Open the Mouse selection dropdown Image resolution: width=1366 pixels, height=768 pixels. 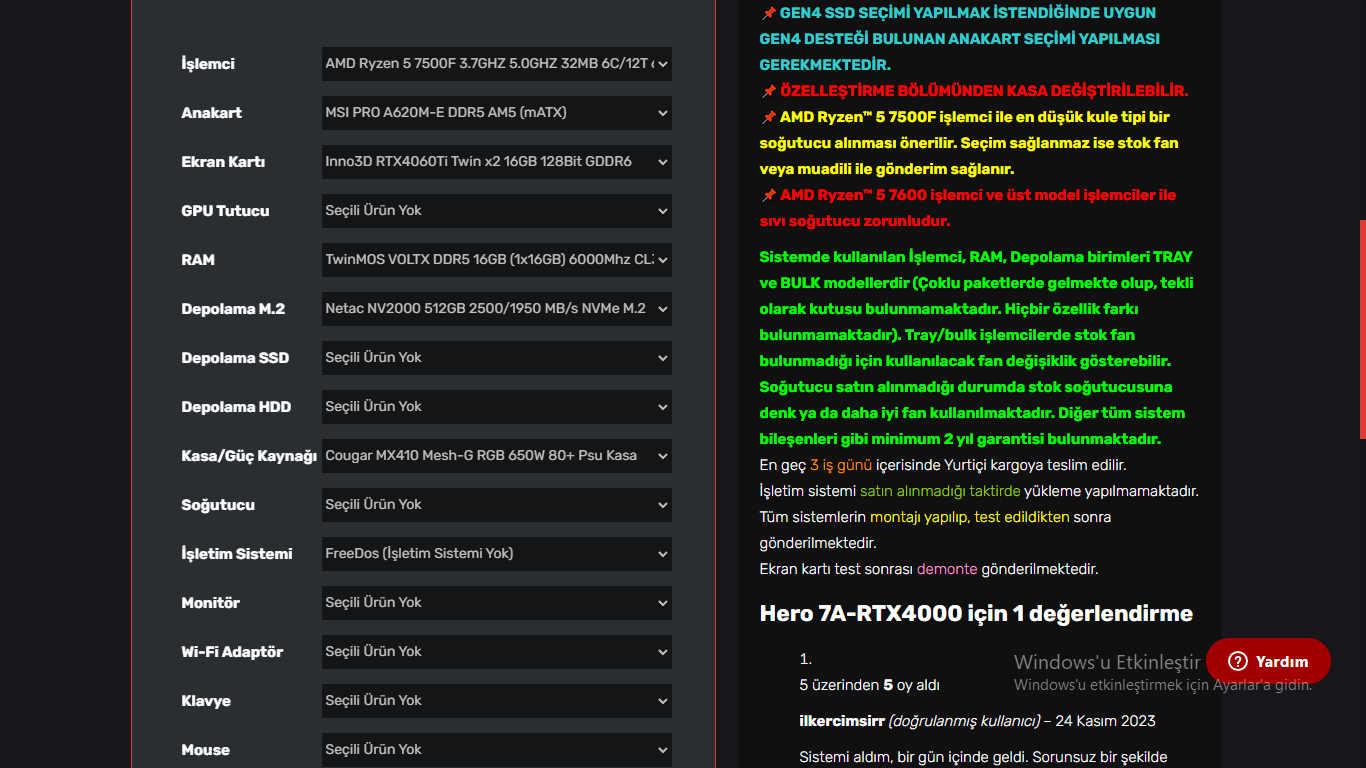[x=497, y=750]
